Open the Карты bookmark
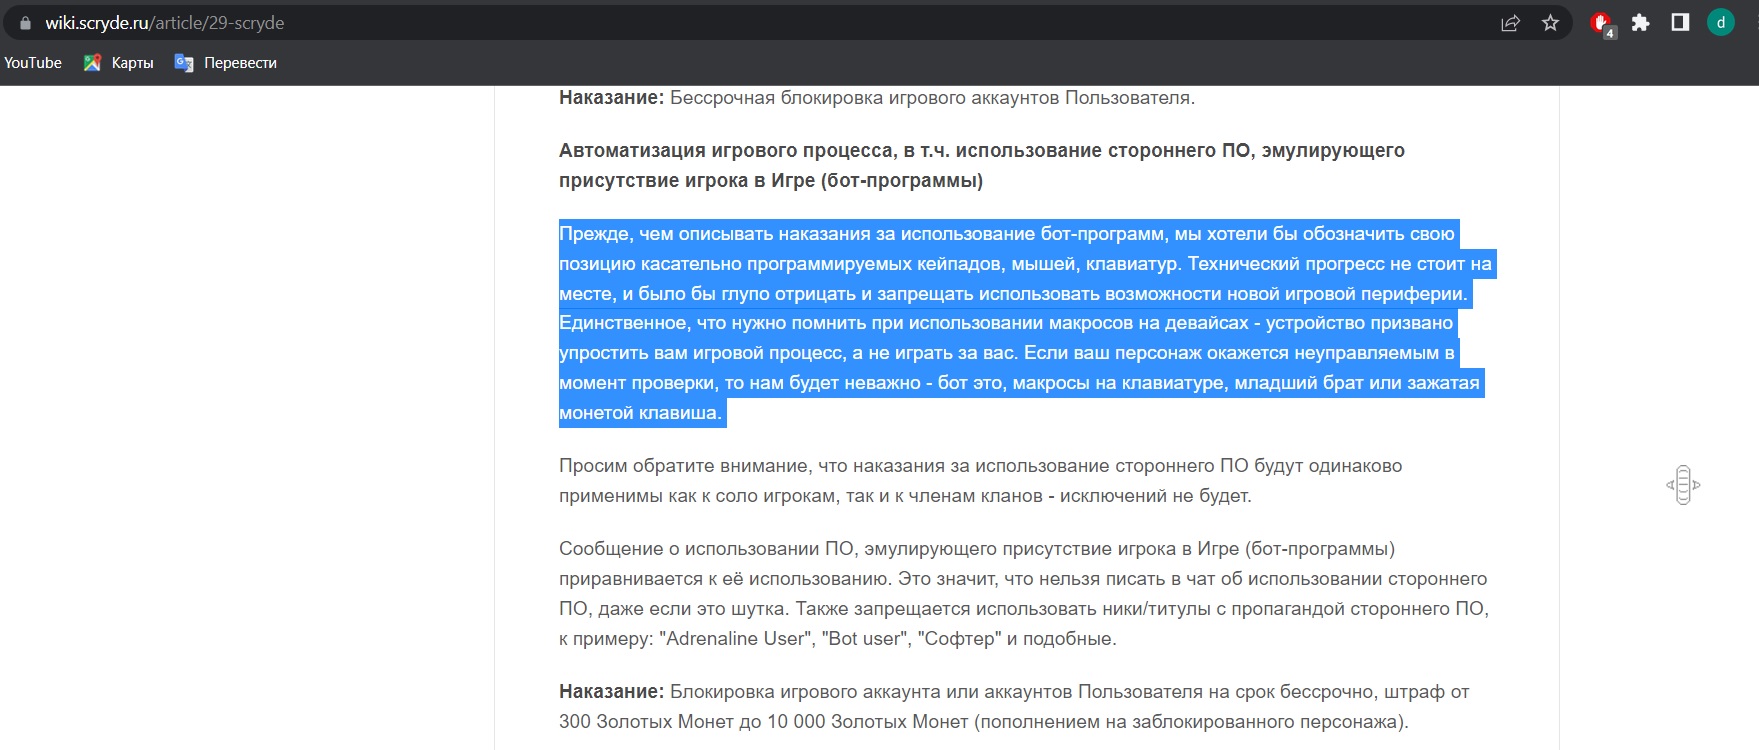The height and width of the screenshot is (750, 1759). pos(119,63)
